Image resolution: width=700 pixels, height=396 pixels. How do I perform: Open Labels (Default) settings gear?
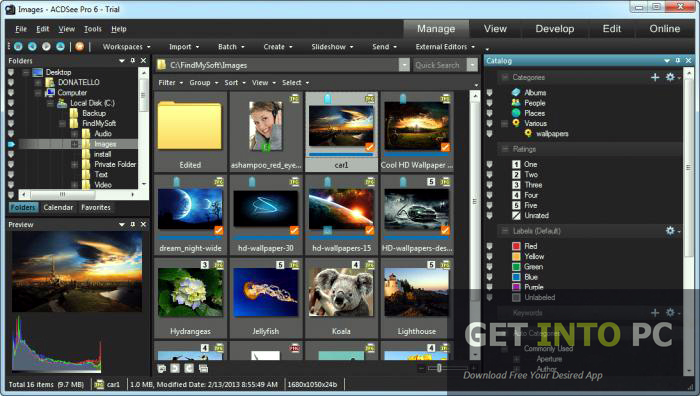click(x=670, y=230)
